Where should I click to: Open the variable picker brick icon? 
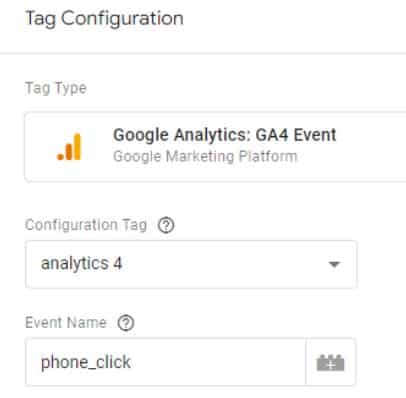tap(330, 362)
